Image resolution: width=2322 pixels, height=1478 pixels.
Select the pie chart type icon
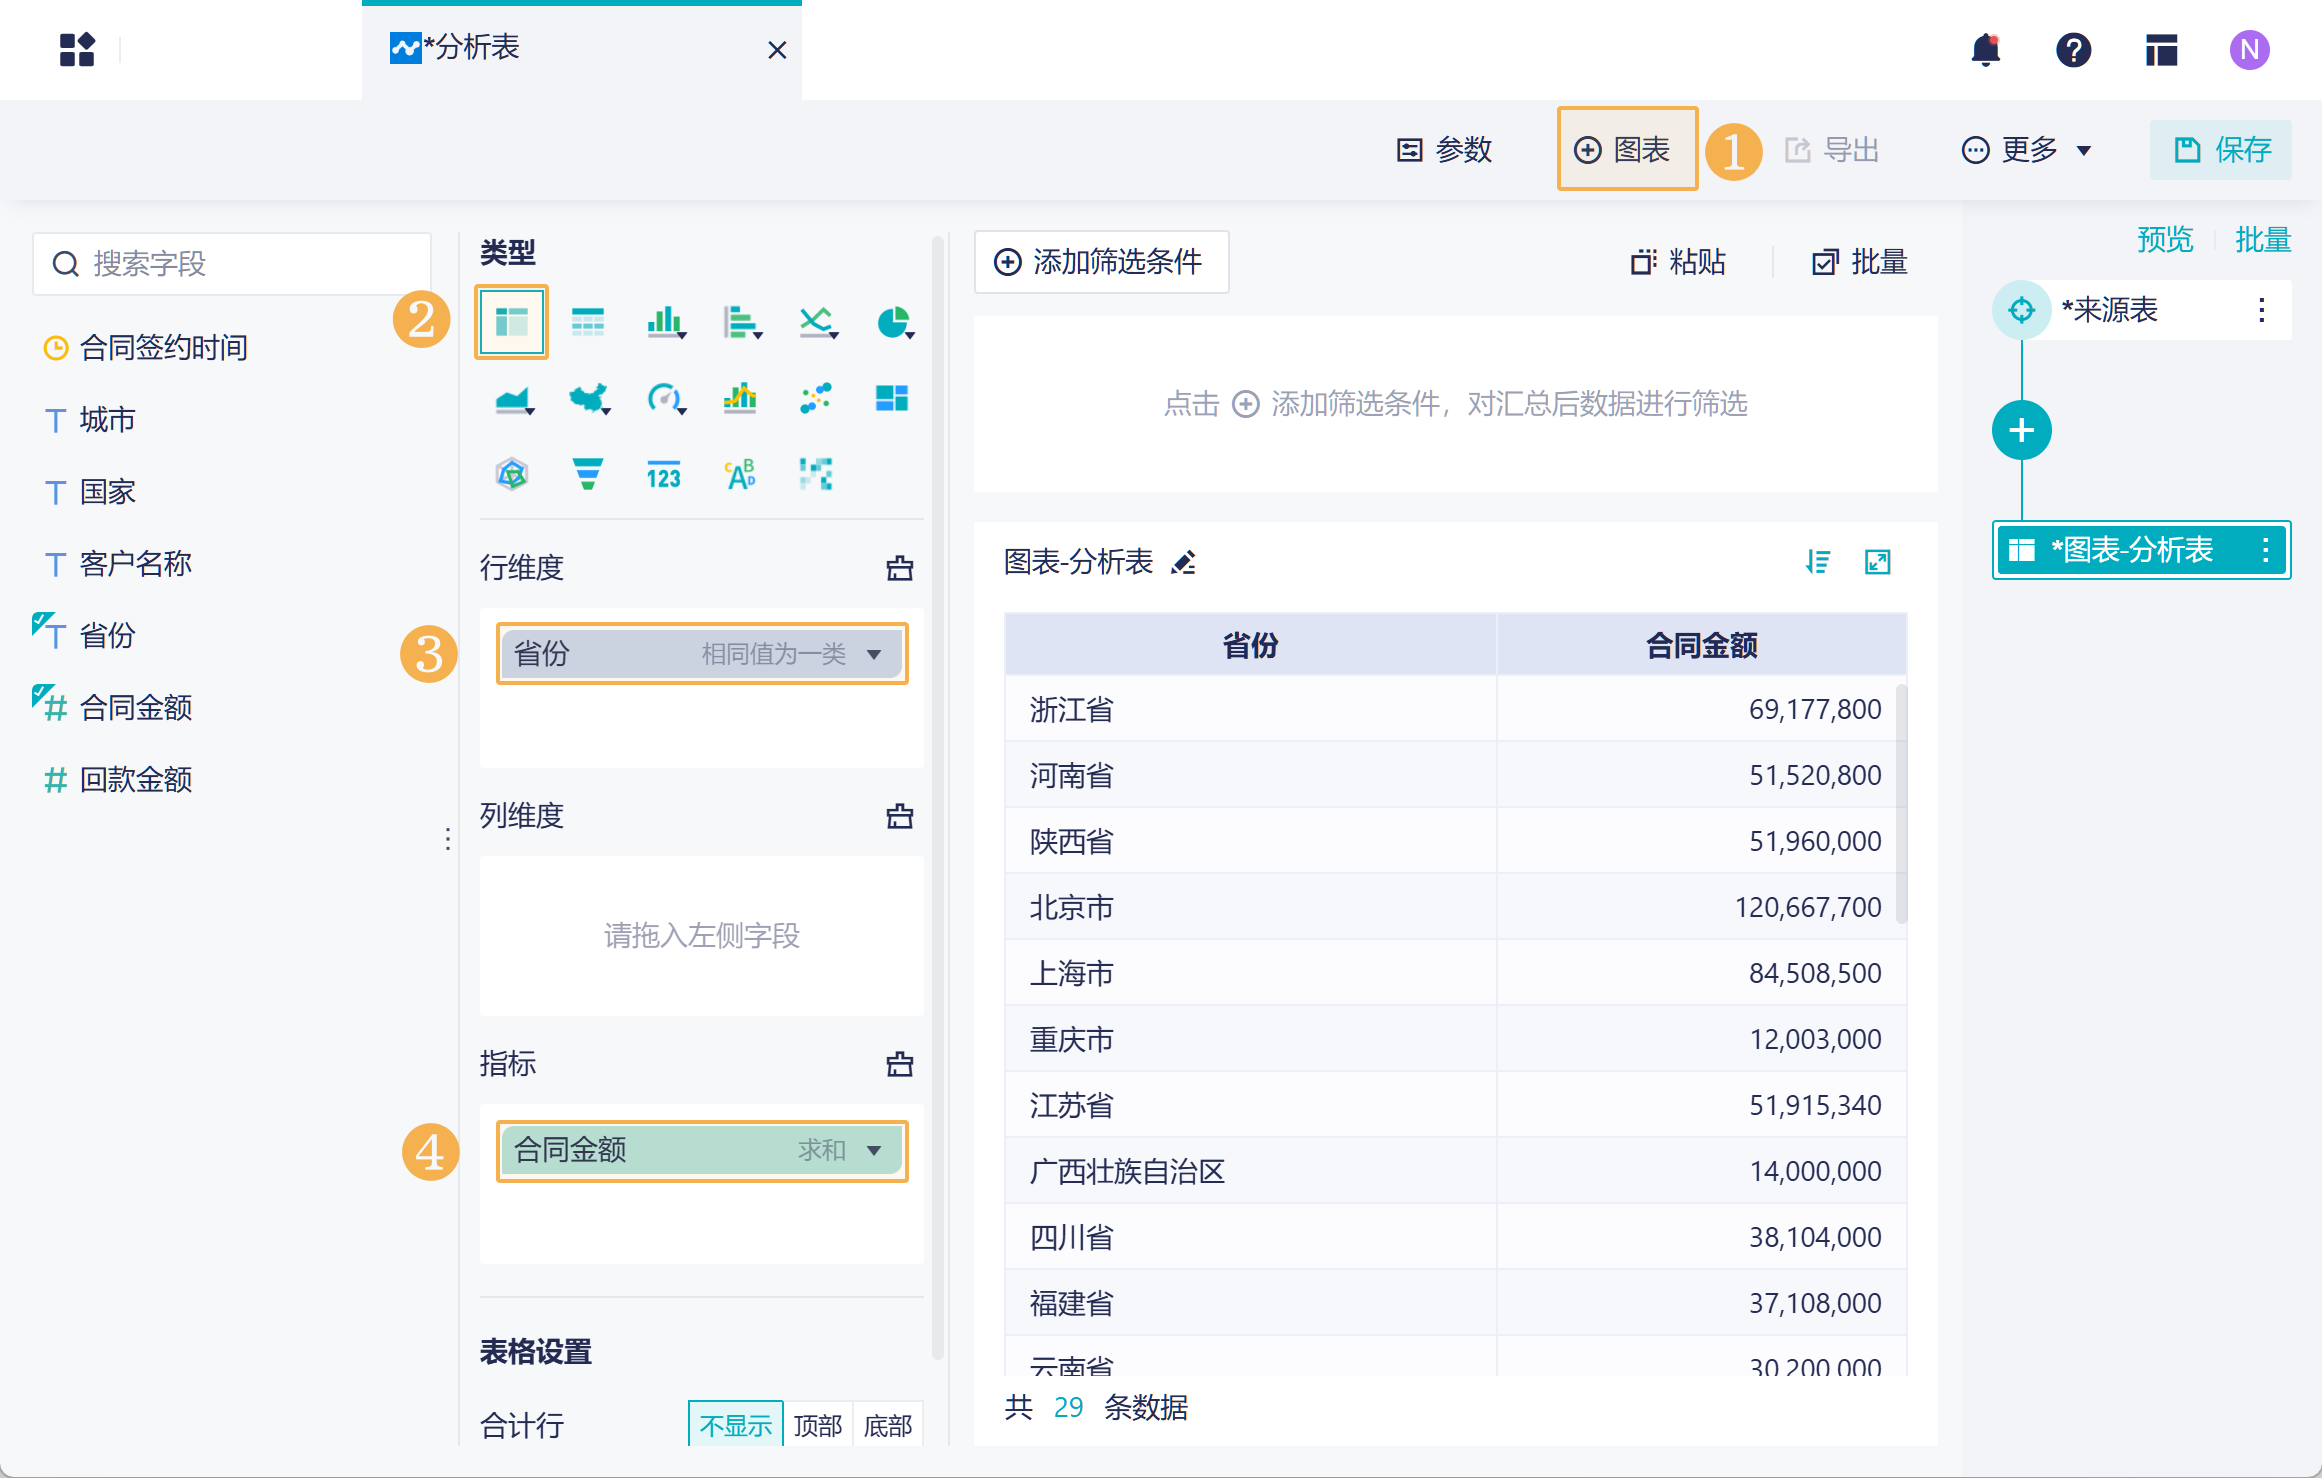tap(893, 322)
